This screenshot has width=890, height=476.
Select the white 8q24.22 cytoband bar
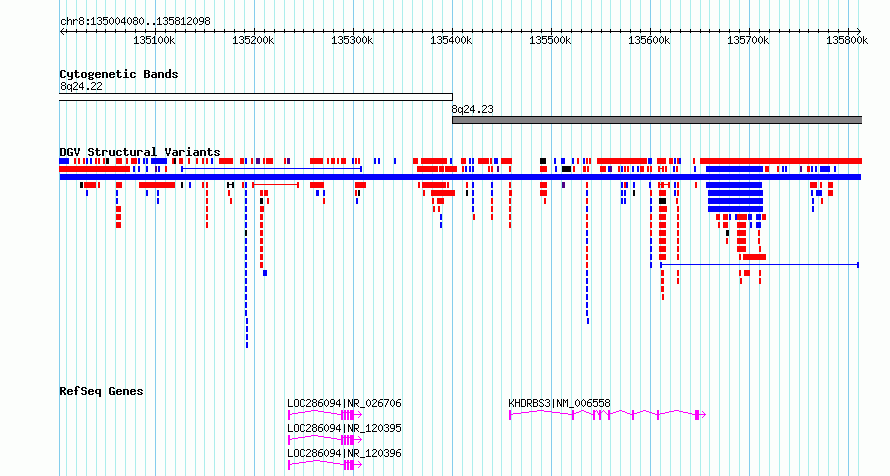[256, 97]
